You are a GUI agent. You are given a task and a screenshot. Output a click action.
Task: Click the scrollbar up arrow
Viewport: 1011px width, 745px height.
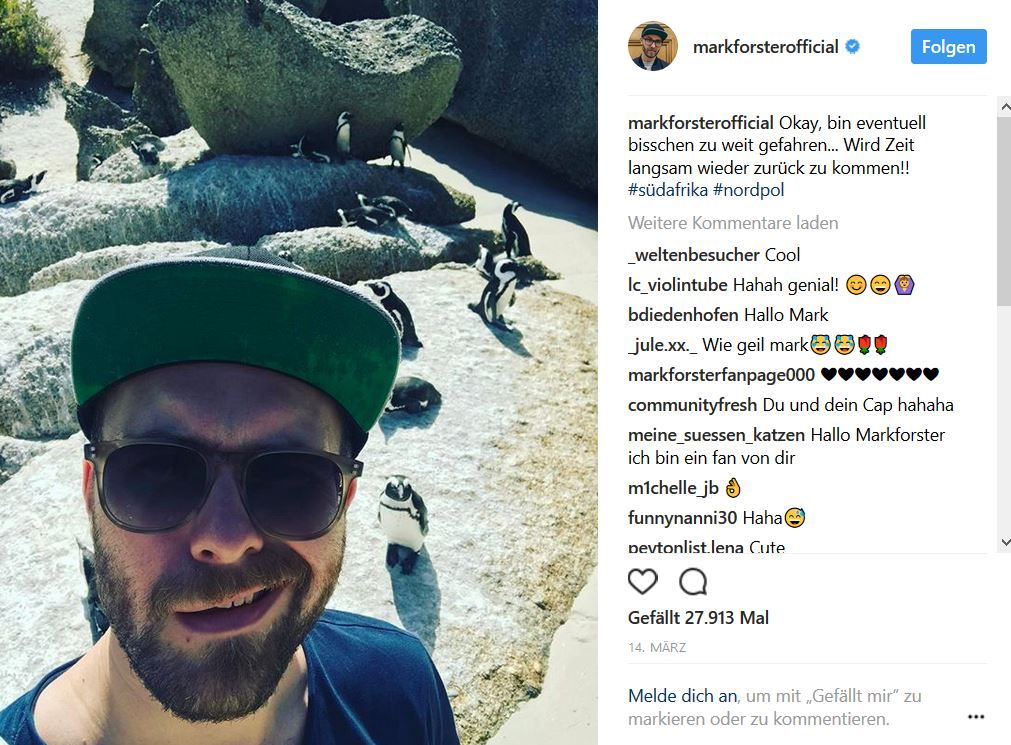[1005, 107]
